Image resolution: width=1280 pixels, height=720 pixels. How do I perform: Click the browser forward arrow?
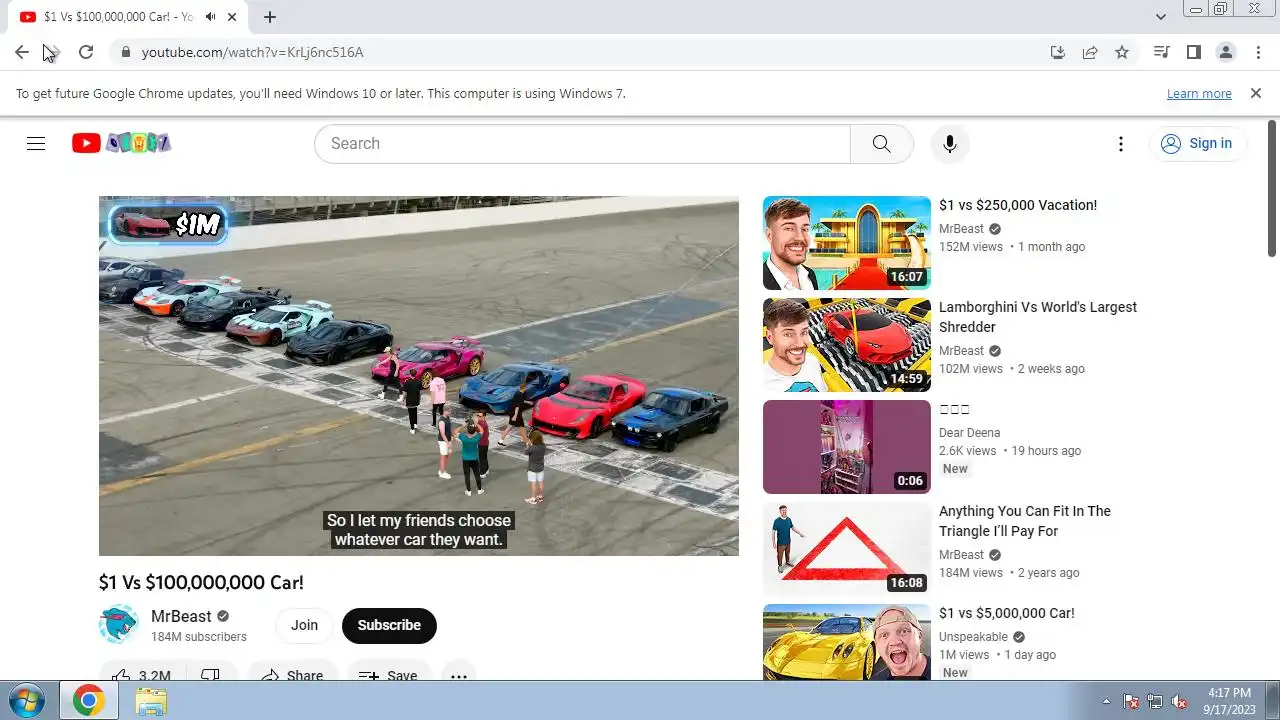point(54,52)
